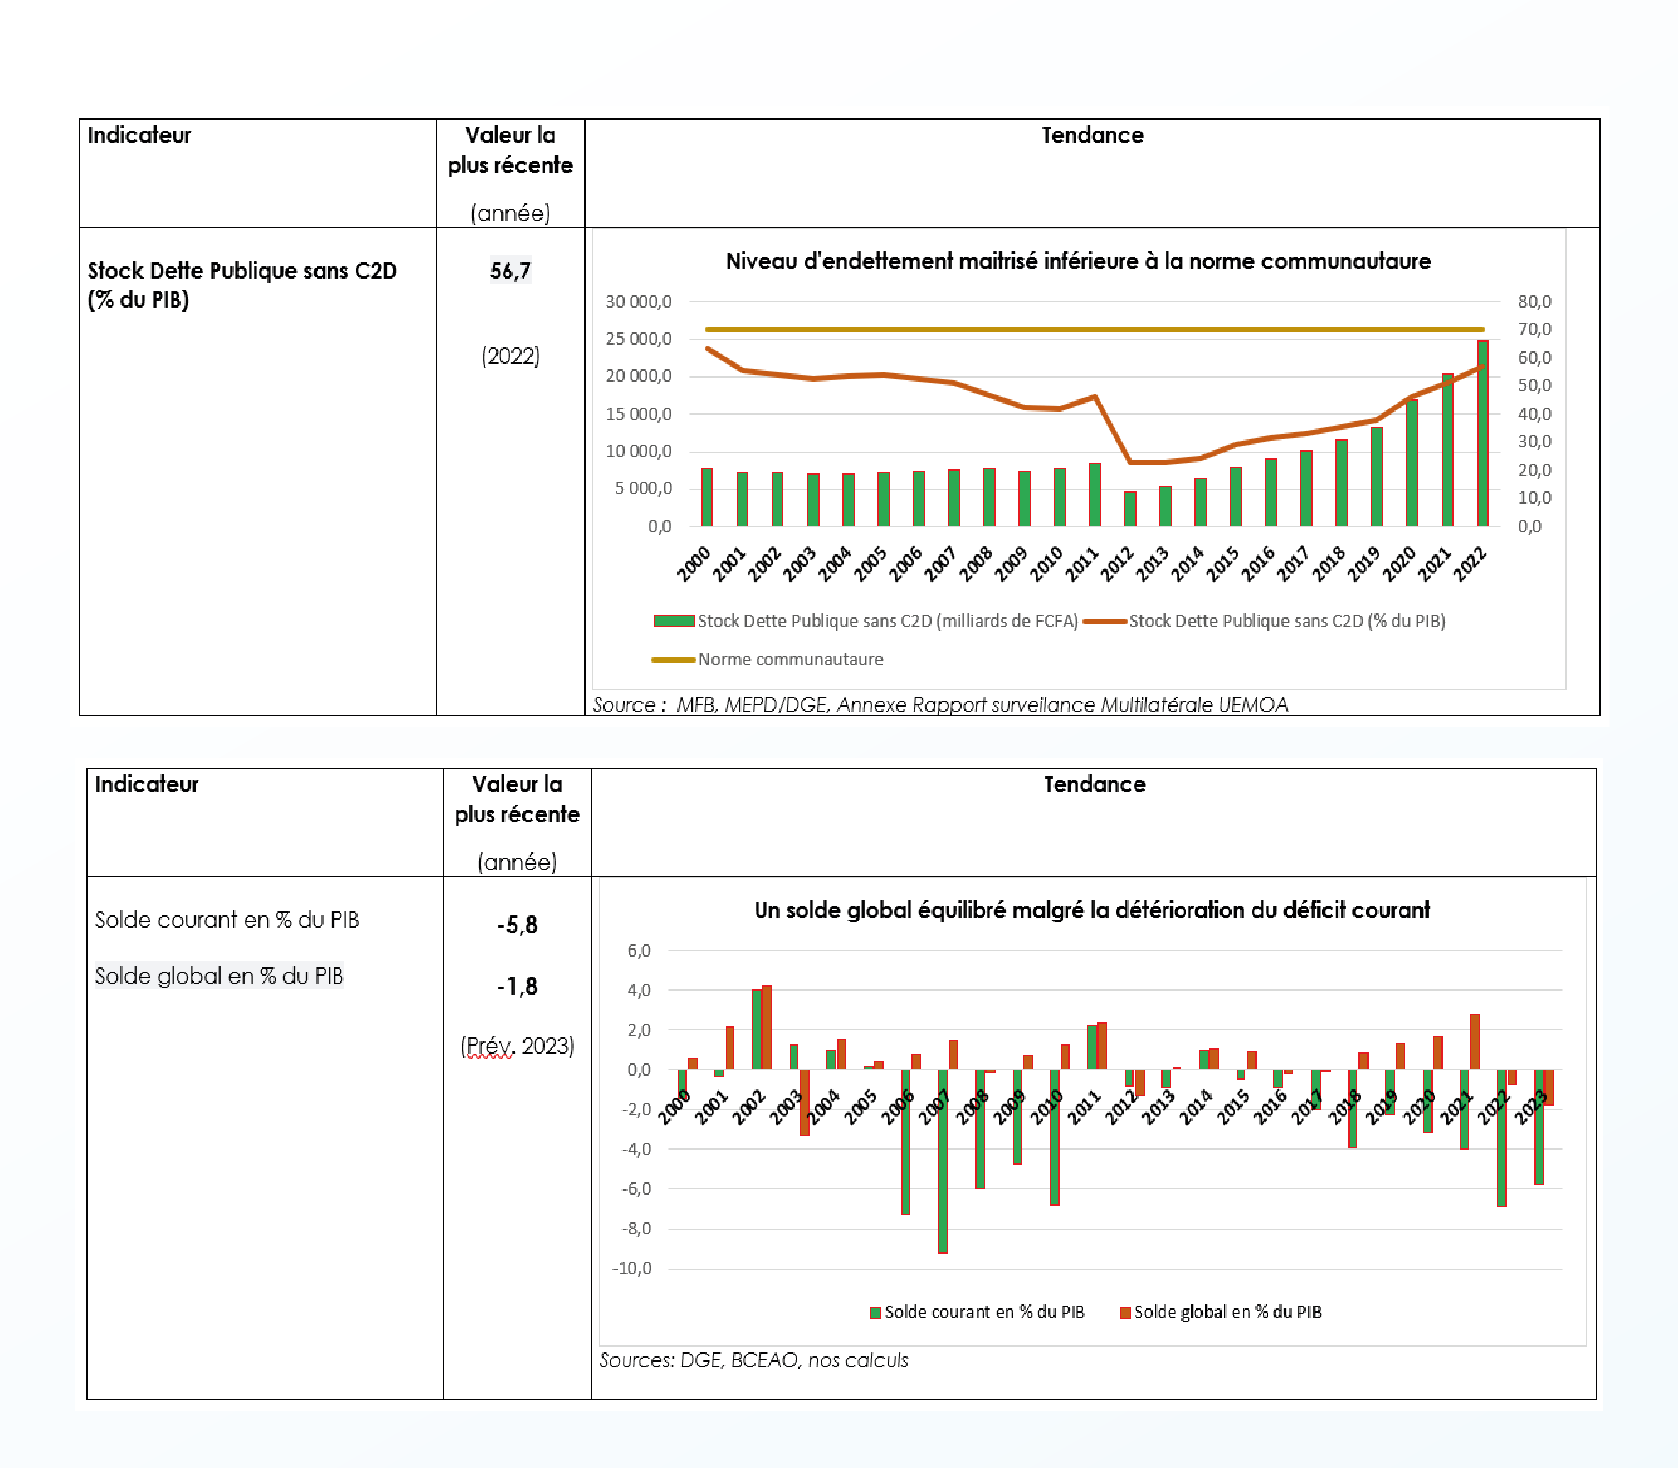The width and height of the screenshot is (1678, 1468).
Task: Click the 2022 bar in the debt chart
Action: tap(1483, 433)
